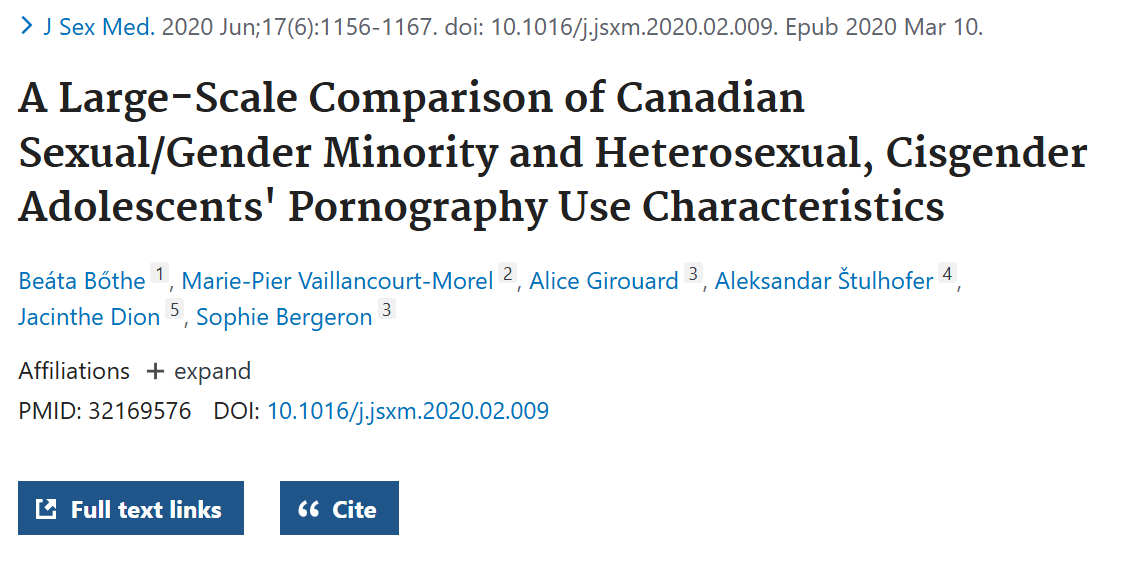Click author Alice Girouard
Image resolution: width=1143 pixels, height=567 pixels.
click(603, 281)
